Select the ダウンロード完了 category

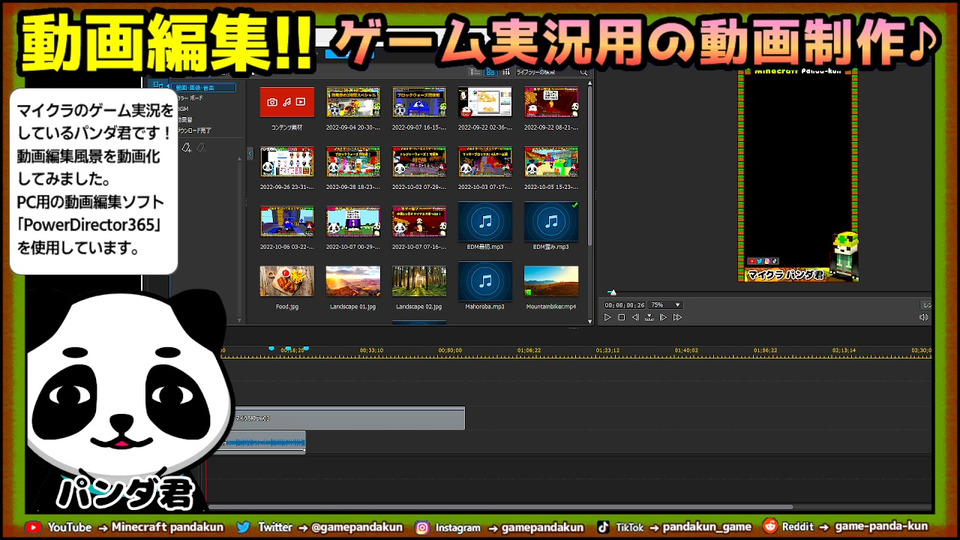(x=193, y=130)
